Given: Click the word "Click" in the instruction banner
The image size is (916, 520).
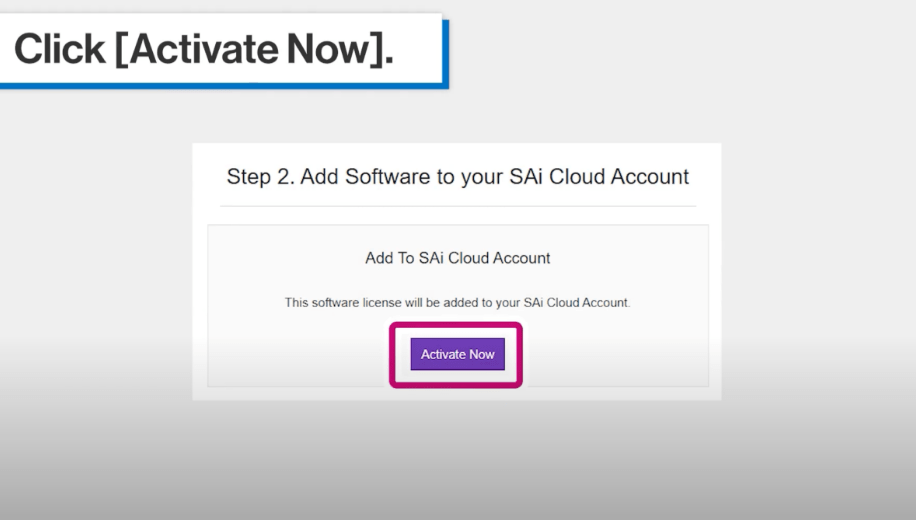Looking at the screenshot, I should pos(60,49).
